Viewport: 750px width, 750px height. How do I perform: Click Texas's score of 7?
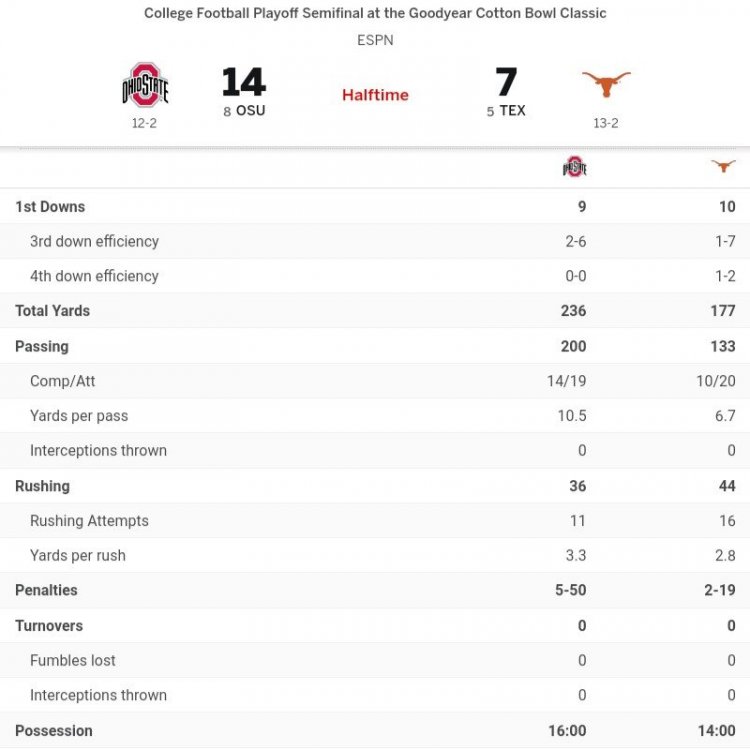(506, 82)
